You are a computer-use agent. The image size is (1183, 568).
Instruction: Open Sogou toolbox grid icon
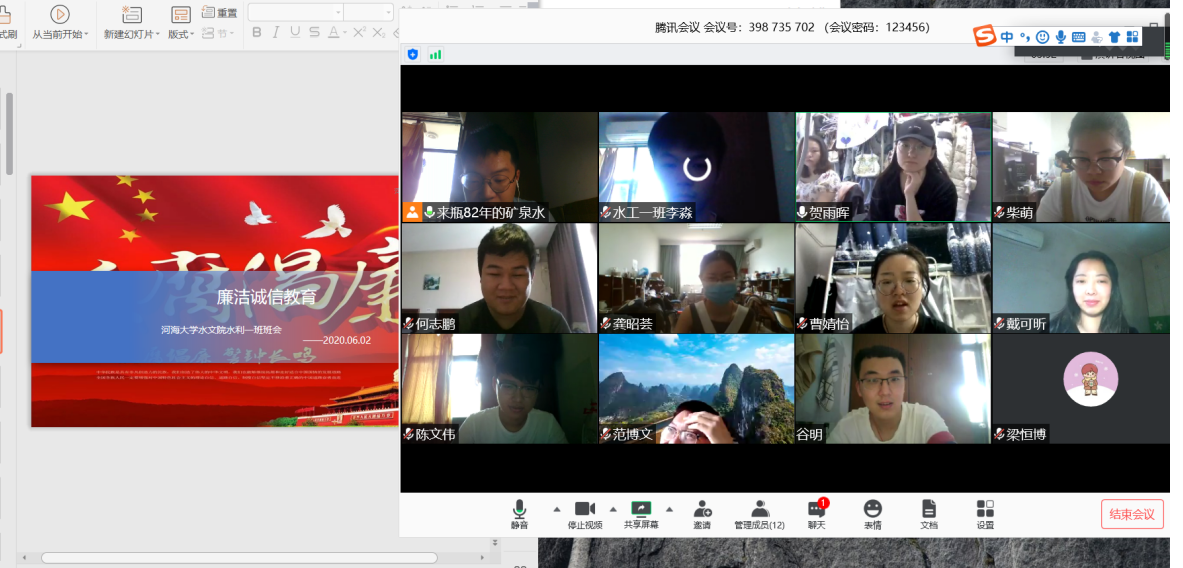[x=1132, y=36]
